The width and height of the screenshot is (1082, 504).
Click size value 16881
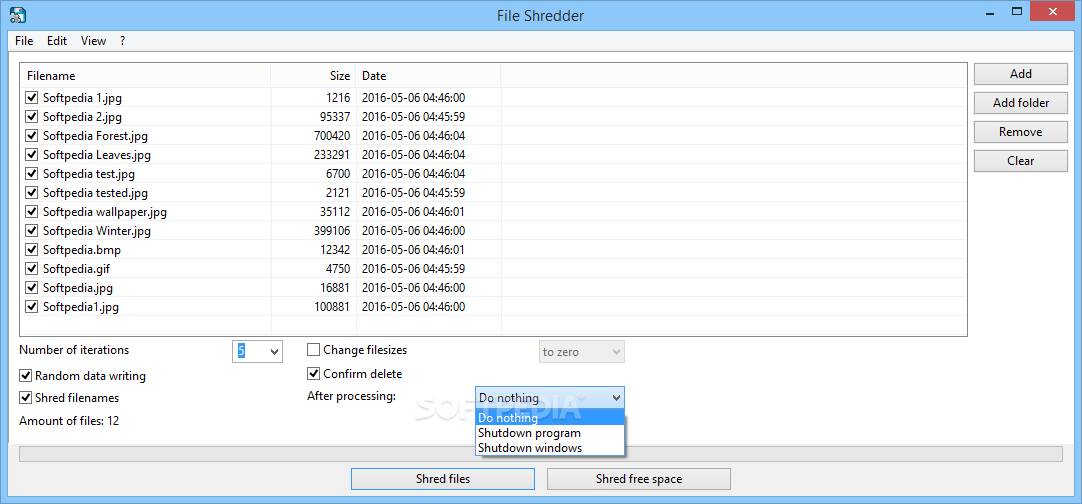pos(335,287)
